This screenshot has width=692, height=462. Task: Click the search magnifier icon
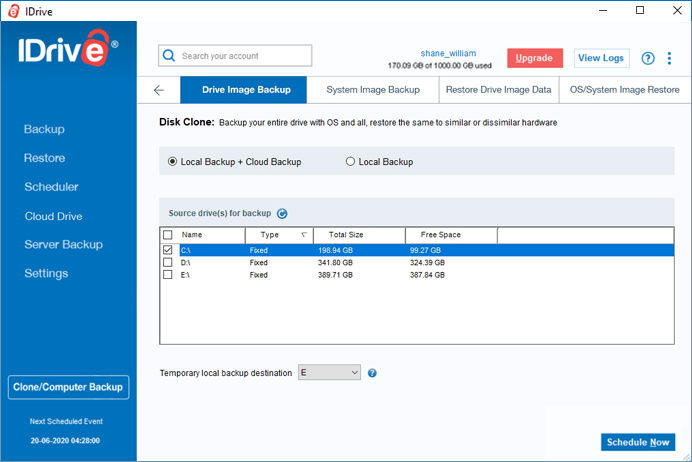click(169, 56)
